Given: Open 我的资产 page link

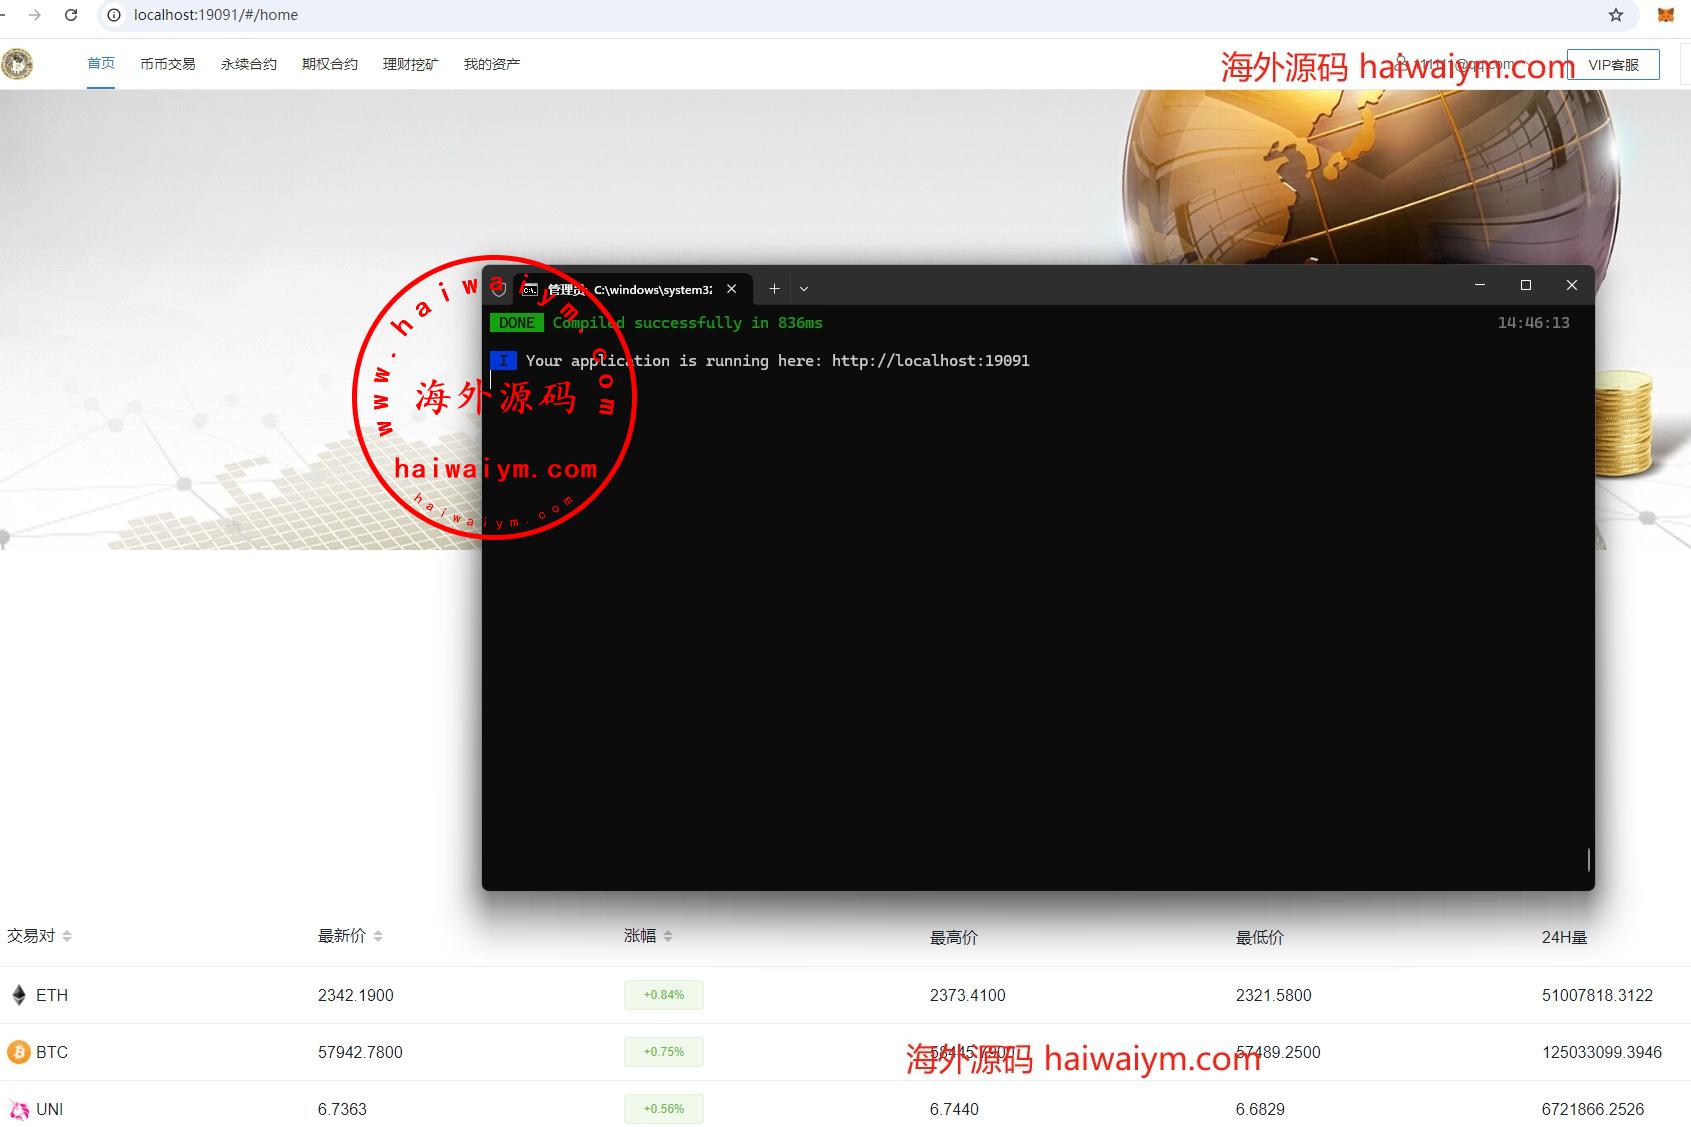Looking at the screenshot, I should point(492,64).
